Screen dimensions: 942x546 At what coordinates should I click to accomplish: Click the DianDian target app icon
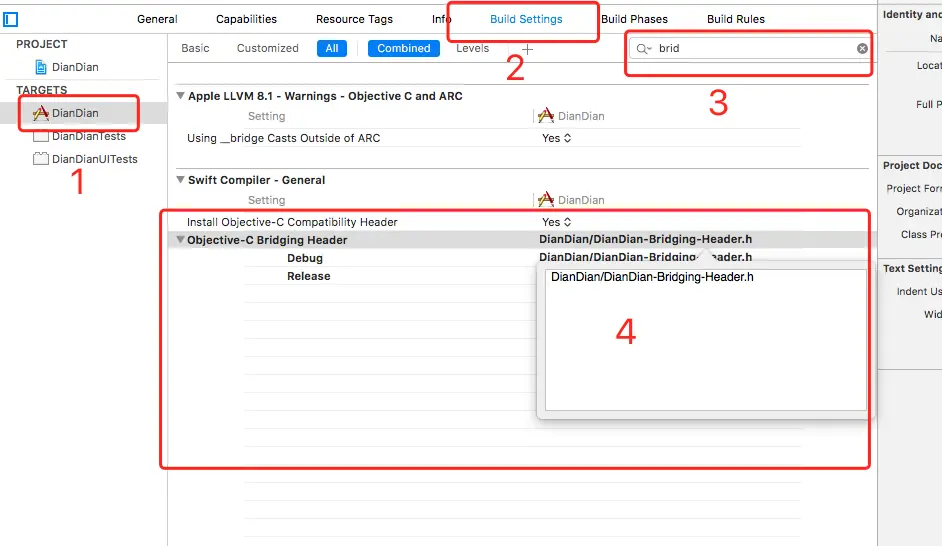tap(41, 113)
